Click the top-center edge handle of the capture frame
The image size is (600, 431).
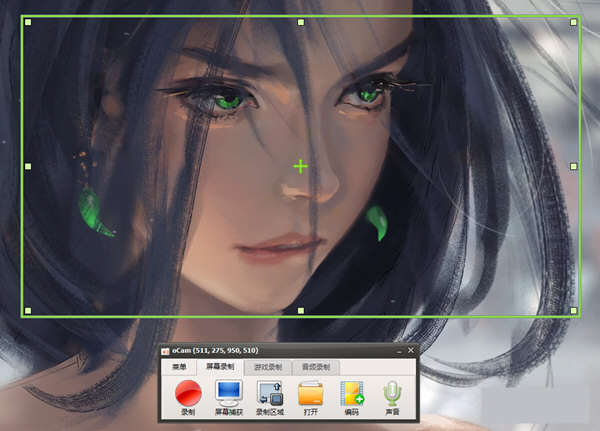click(x=300, y=21)
